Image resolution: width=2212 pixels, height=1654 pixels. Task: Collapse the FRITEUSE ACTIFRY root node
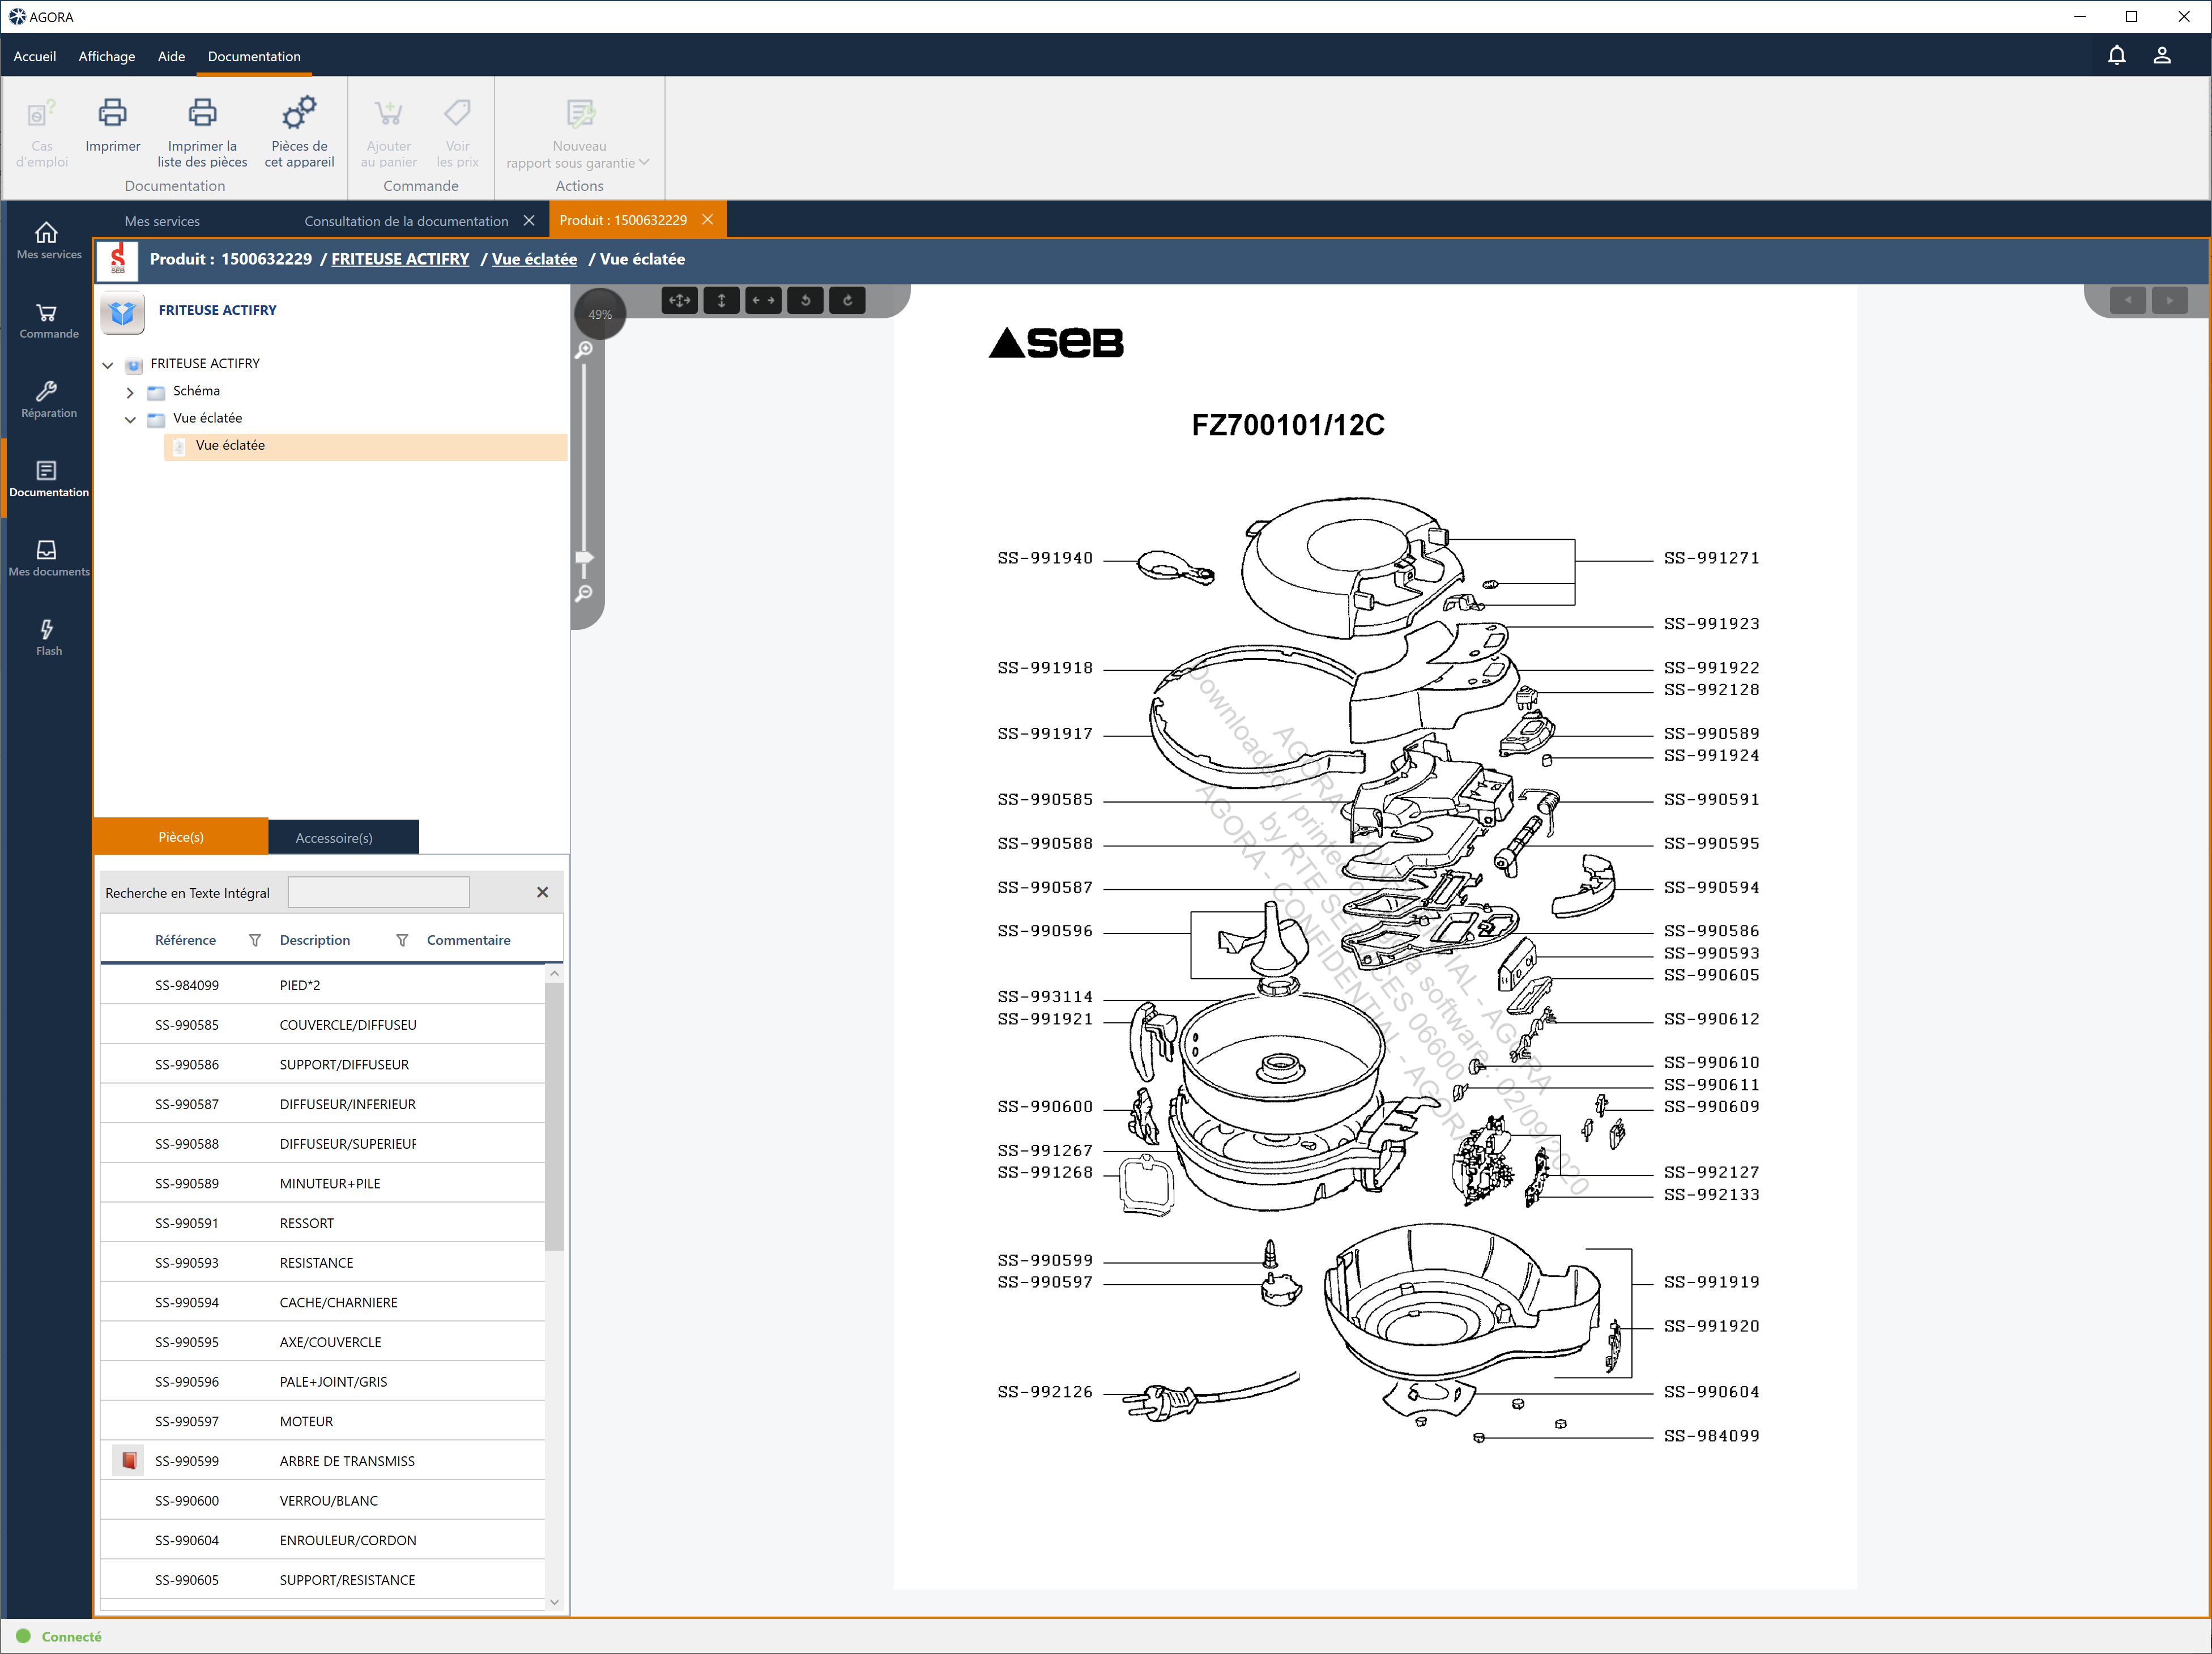pos(108,365)
